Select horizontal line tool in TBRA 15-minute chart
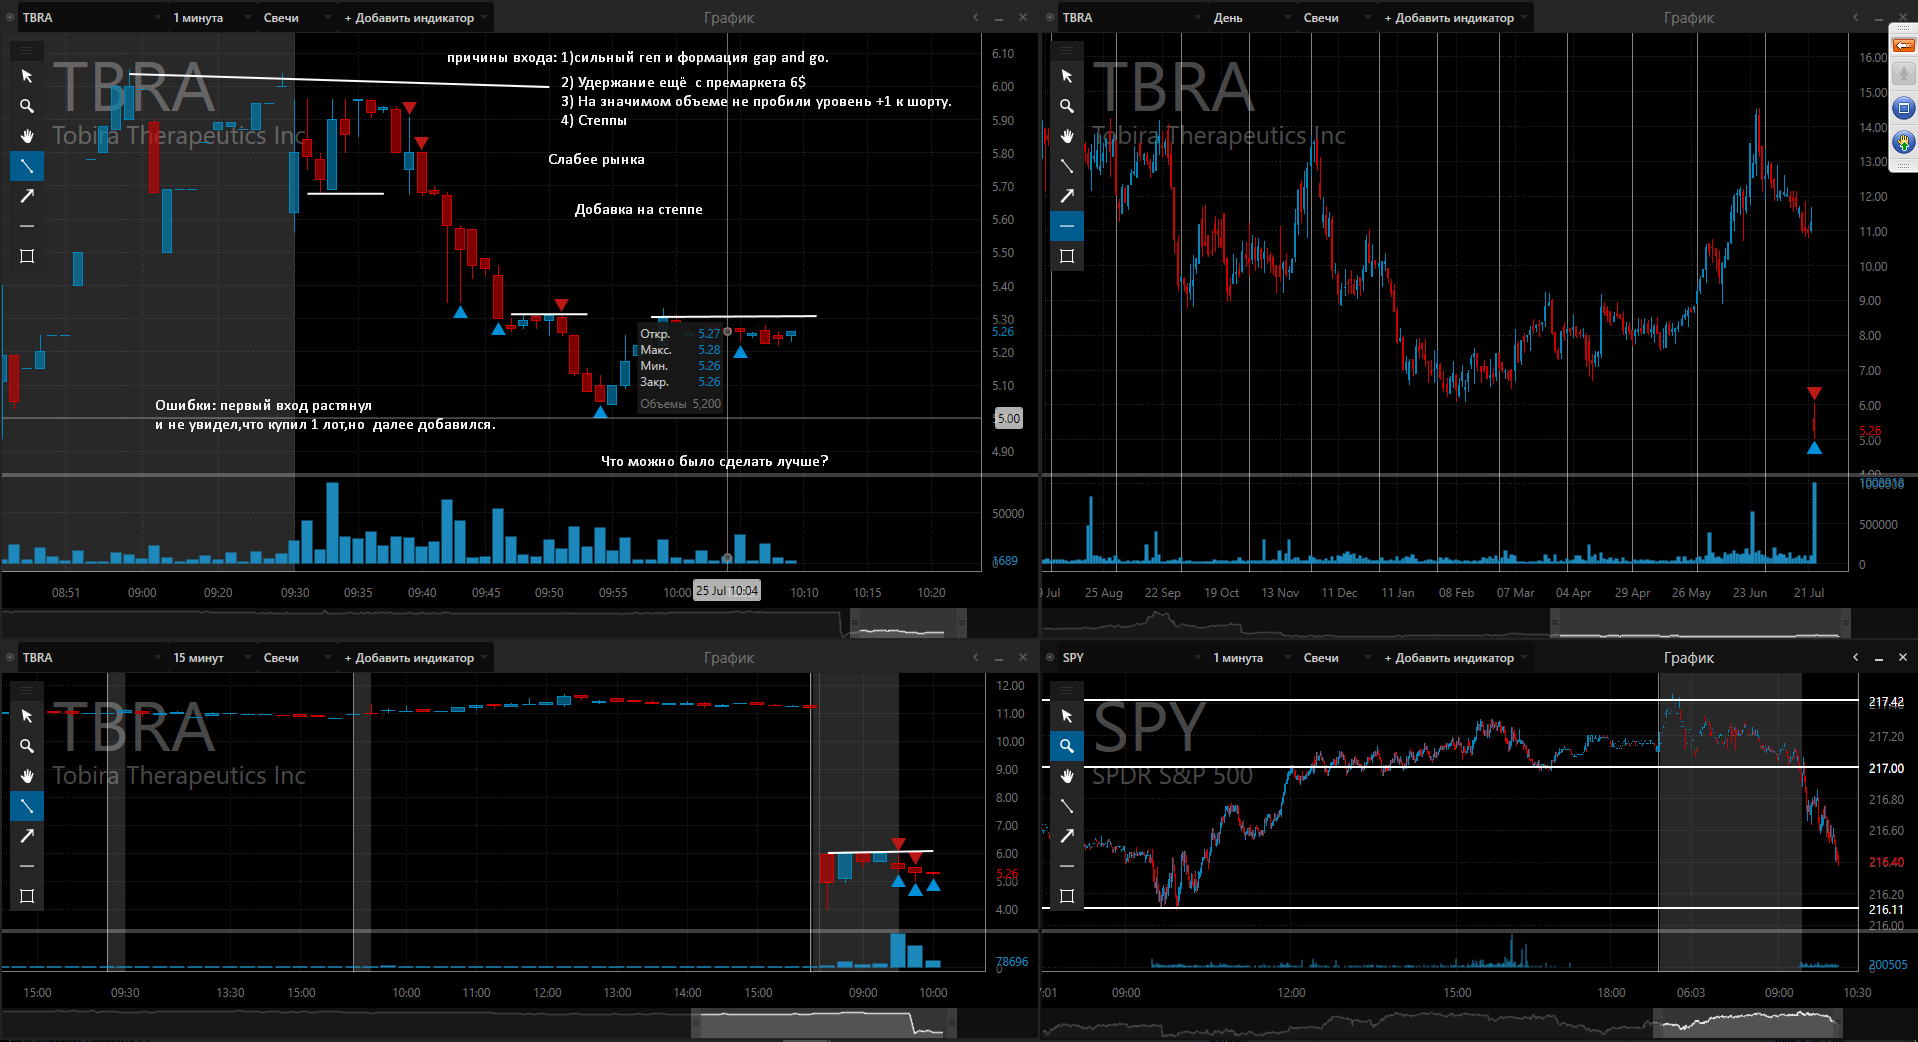Screen dimensions: 1918x1042 [x=27, y=866]
